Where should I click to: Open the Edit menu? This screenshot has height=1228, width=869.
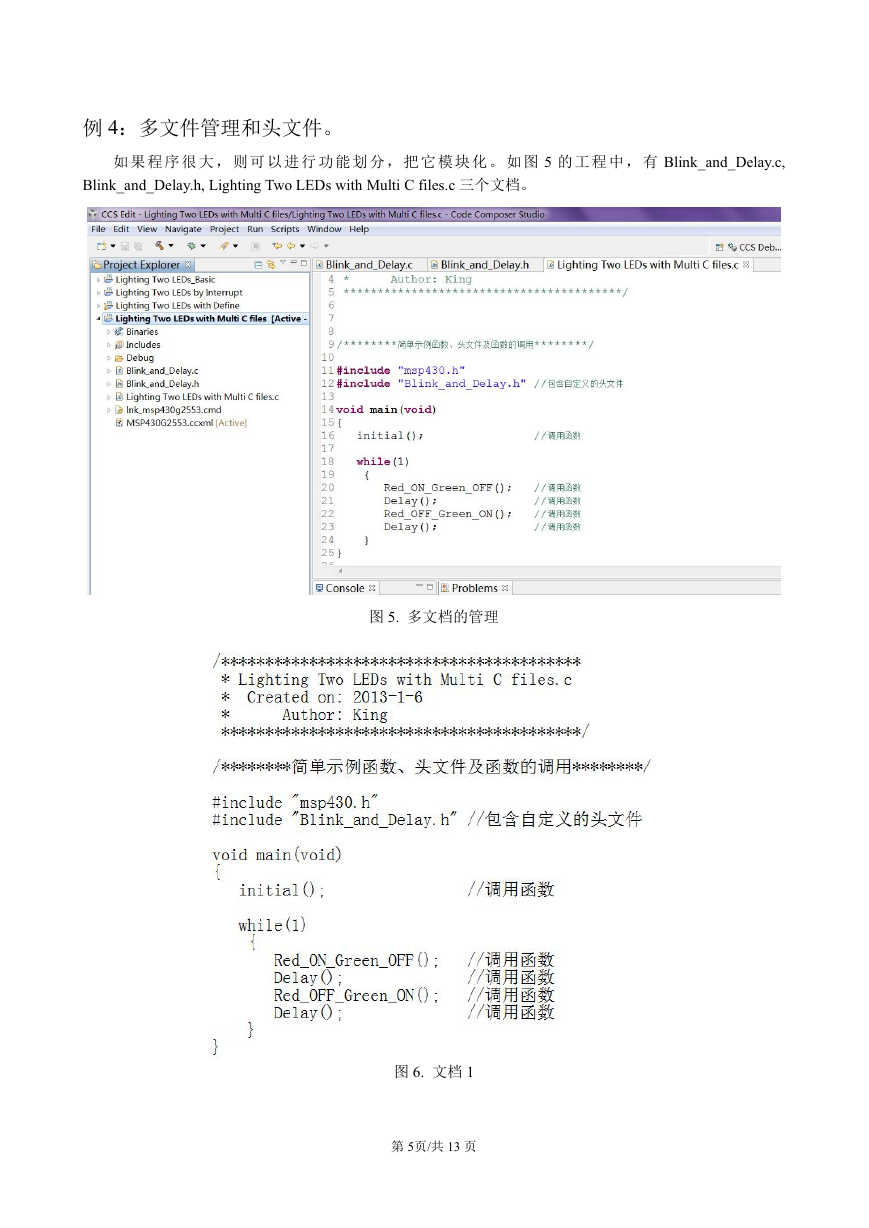[x=121, y=229]
